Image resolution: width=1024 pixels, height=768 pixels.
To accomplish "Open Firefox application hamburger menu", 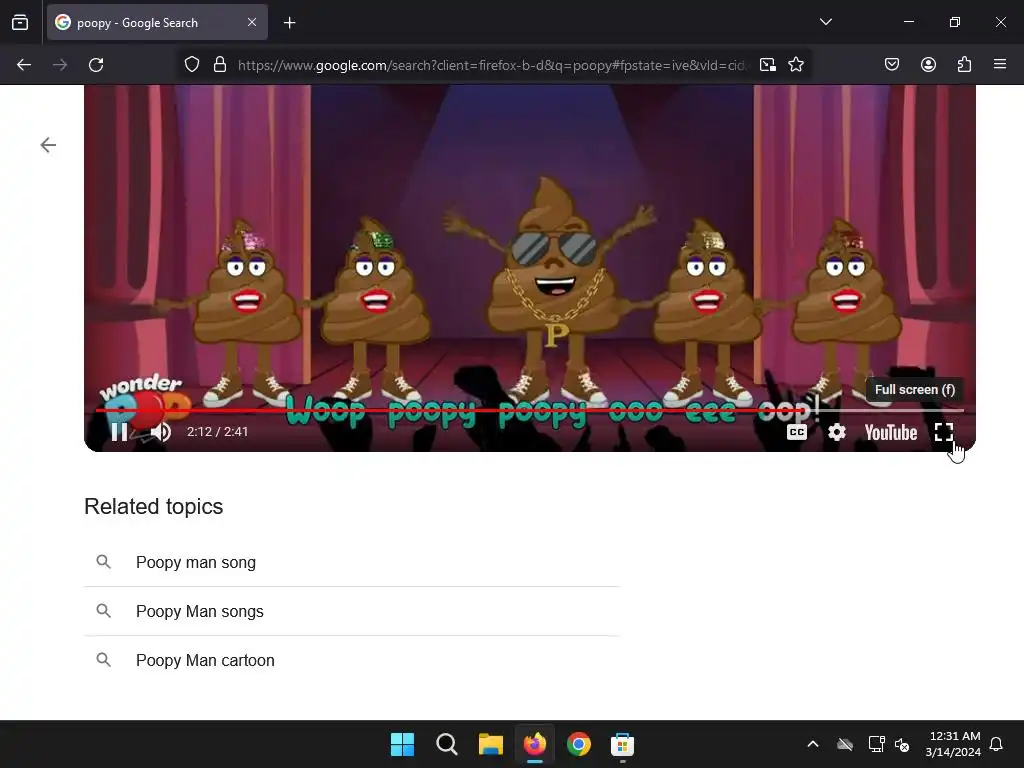I will (x=1000, y=65).
